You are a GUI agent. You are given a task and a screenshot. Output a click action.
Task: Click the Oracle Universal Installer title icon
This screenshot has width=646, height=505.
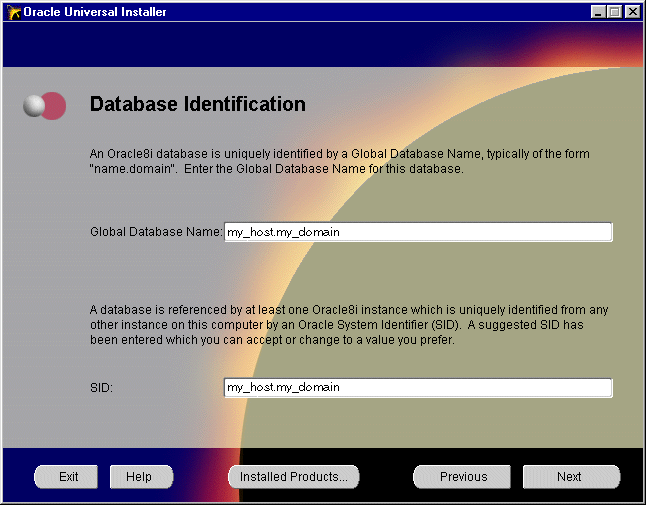14,12
